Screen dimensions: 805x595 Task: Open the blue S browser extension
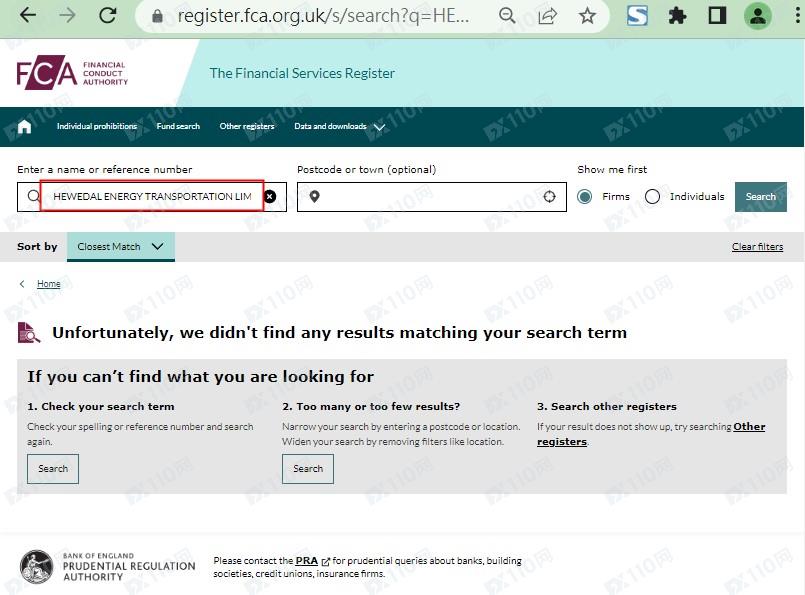pos(637,15)
